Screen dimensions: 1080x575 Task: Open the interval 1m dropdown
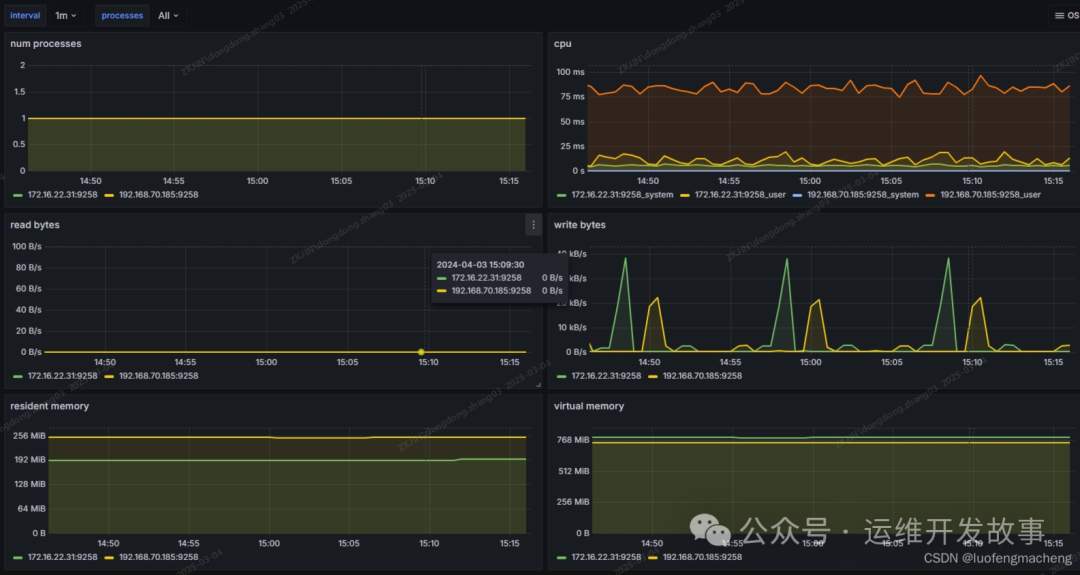pyautogui.click(x=65, y=15)
